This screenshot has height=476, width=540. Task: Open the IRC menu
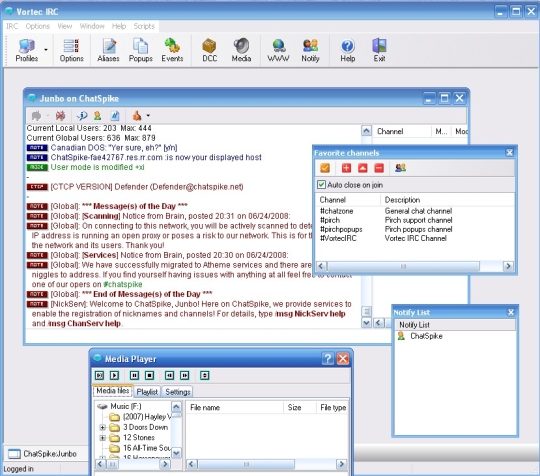[x=12, y=26]
